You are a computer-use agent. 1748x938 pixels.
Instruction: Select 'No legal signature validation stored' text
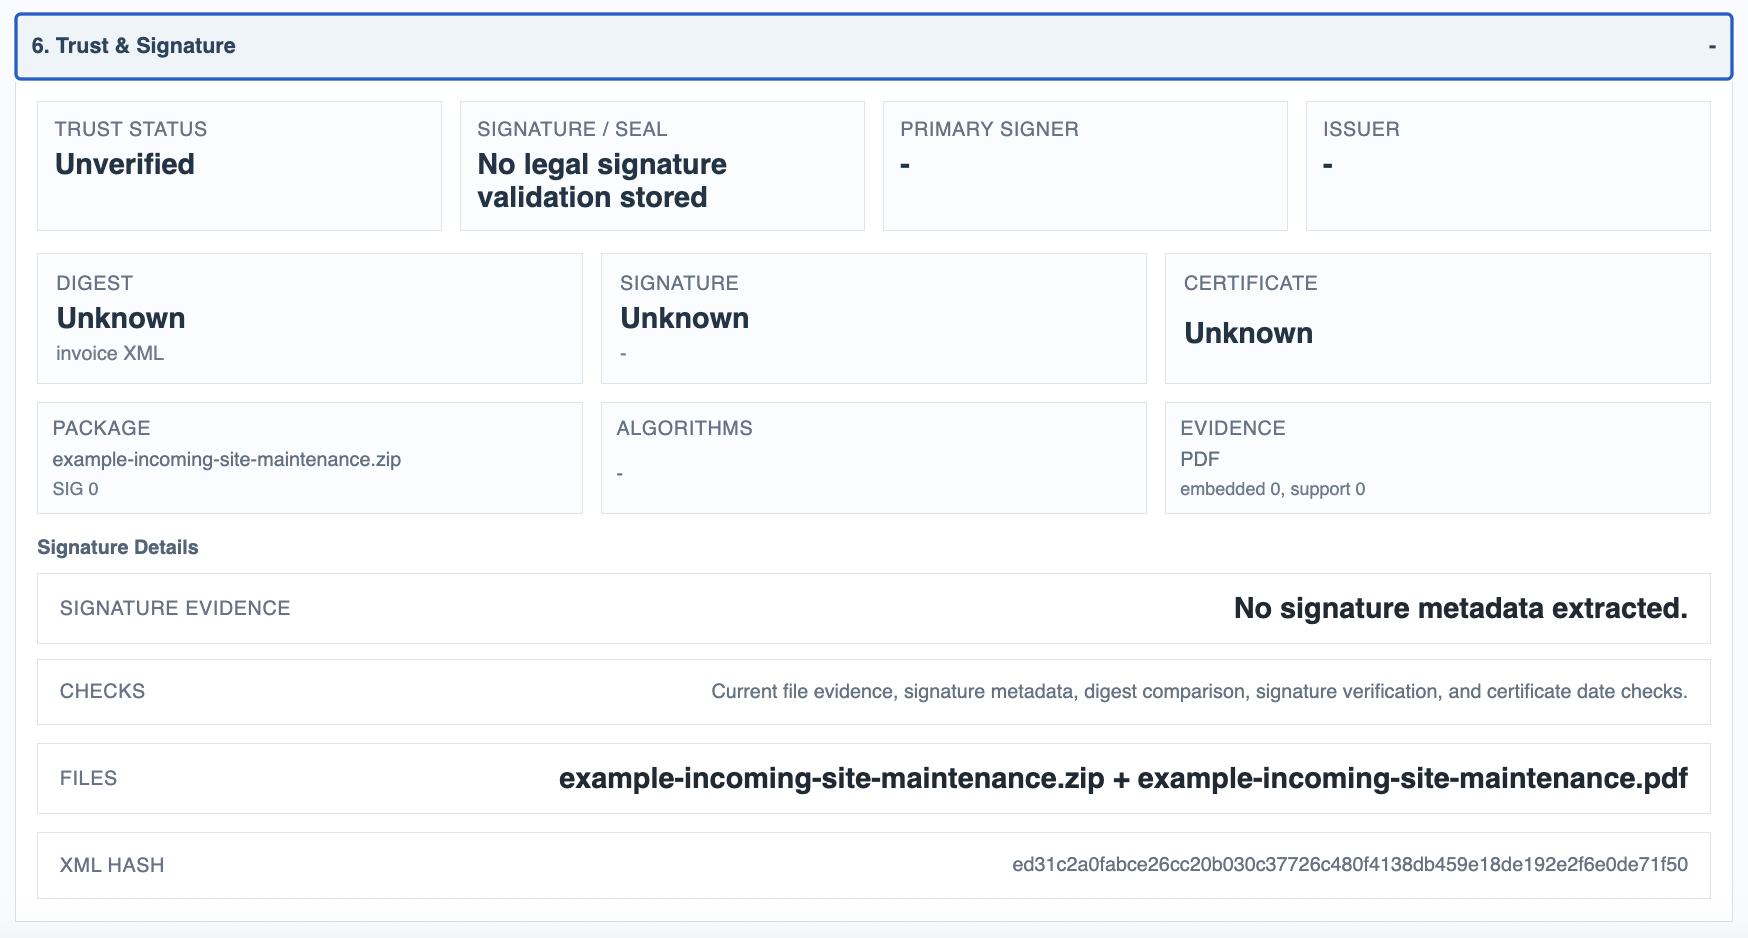602,181
